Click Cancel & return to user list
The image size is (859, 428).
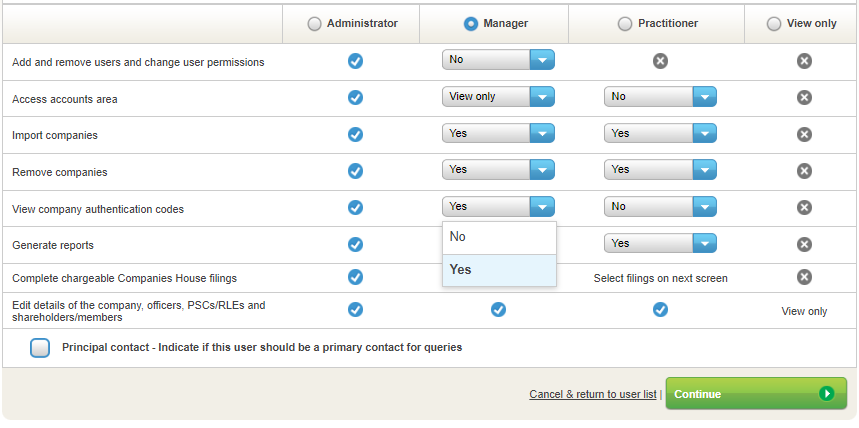[x=592, y=395]
